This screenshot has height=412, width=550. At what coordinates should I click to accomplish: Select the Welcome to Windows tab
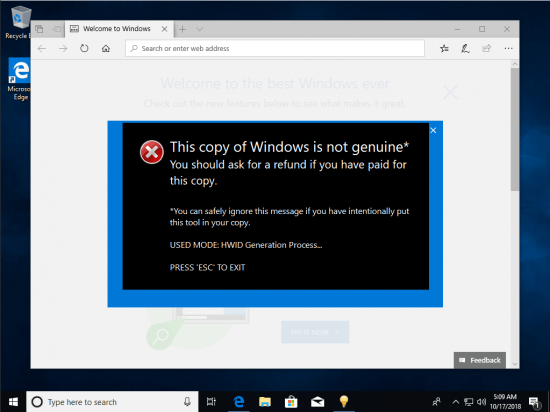point(117,29)
